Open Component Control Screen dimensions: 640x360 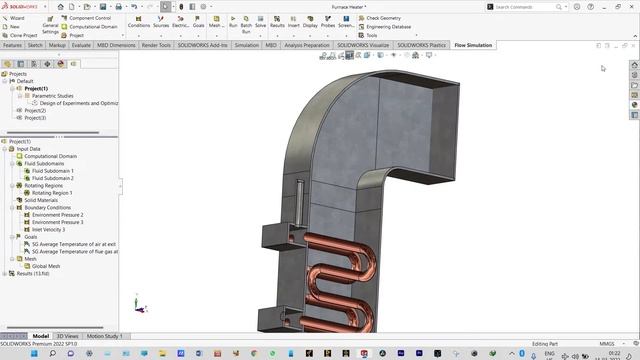[86, 18]
